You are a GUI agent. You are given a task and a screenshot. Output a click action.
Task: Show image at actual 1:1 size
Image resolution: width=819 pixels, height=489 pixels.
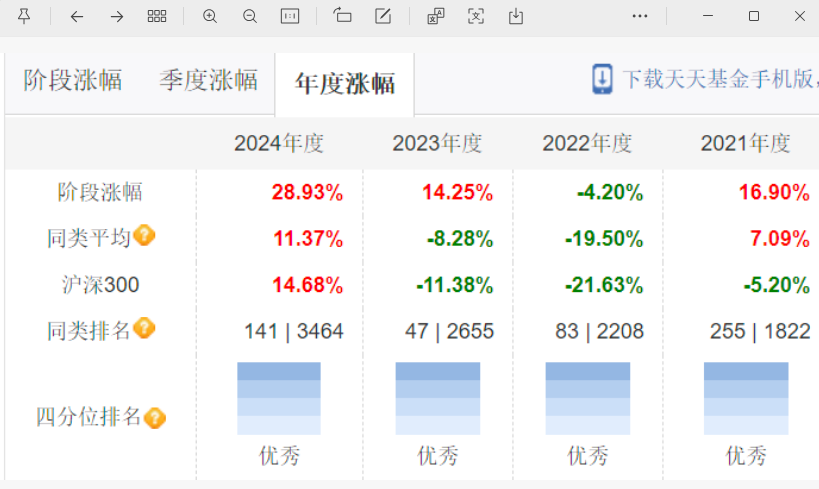click(290, 17)
